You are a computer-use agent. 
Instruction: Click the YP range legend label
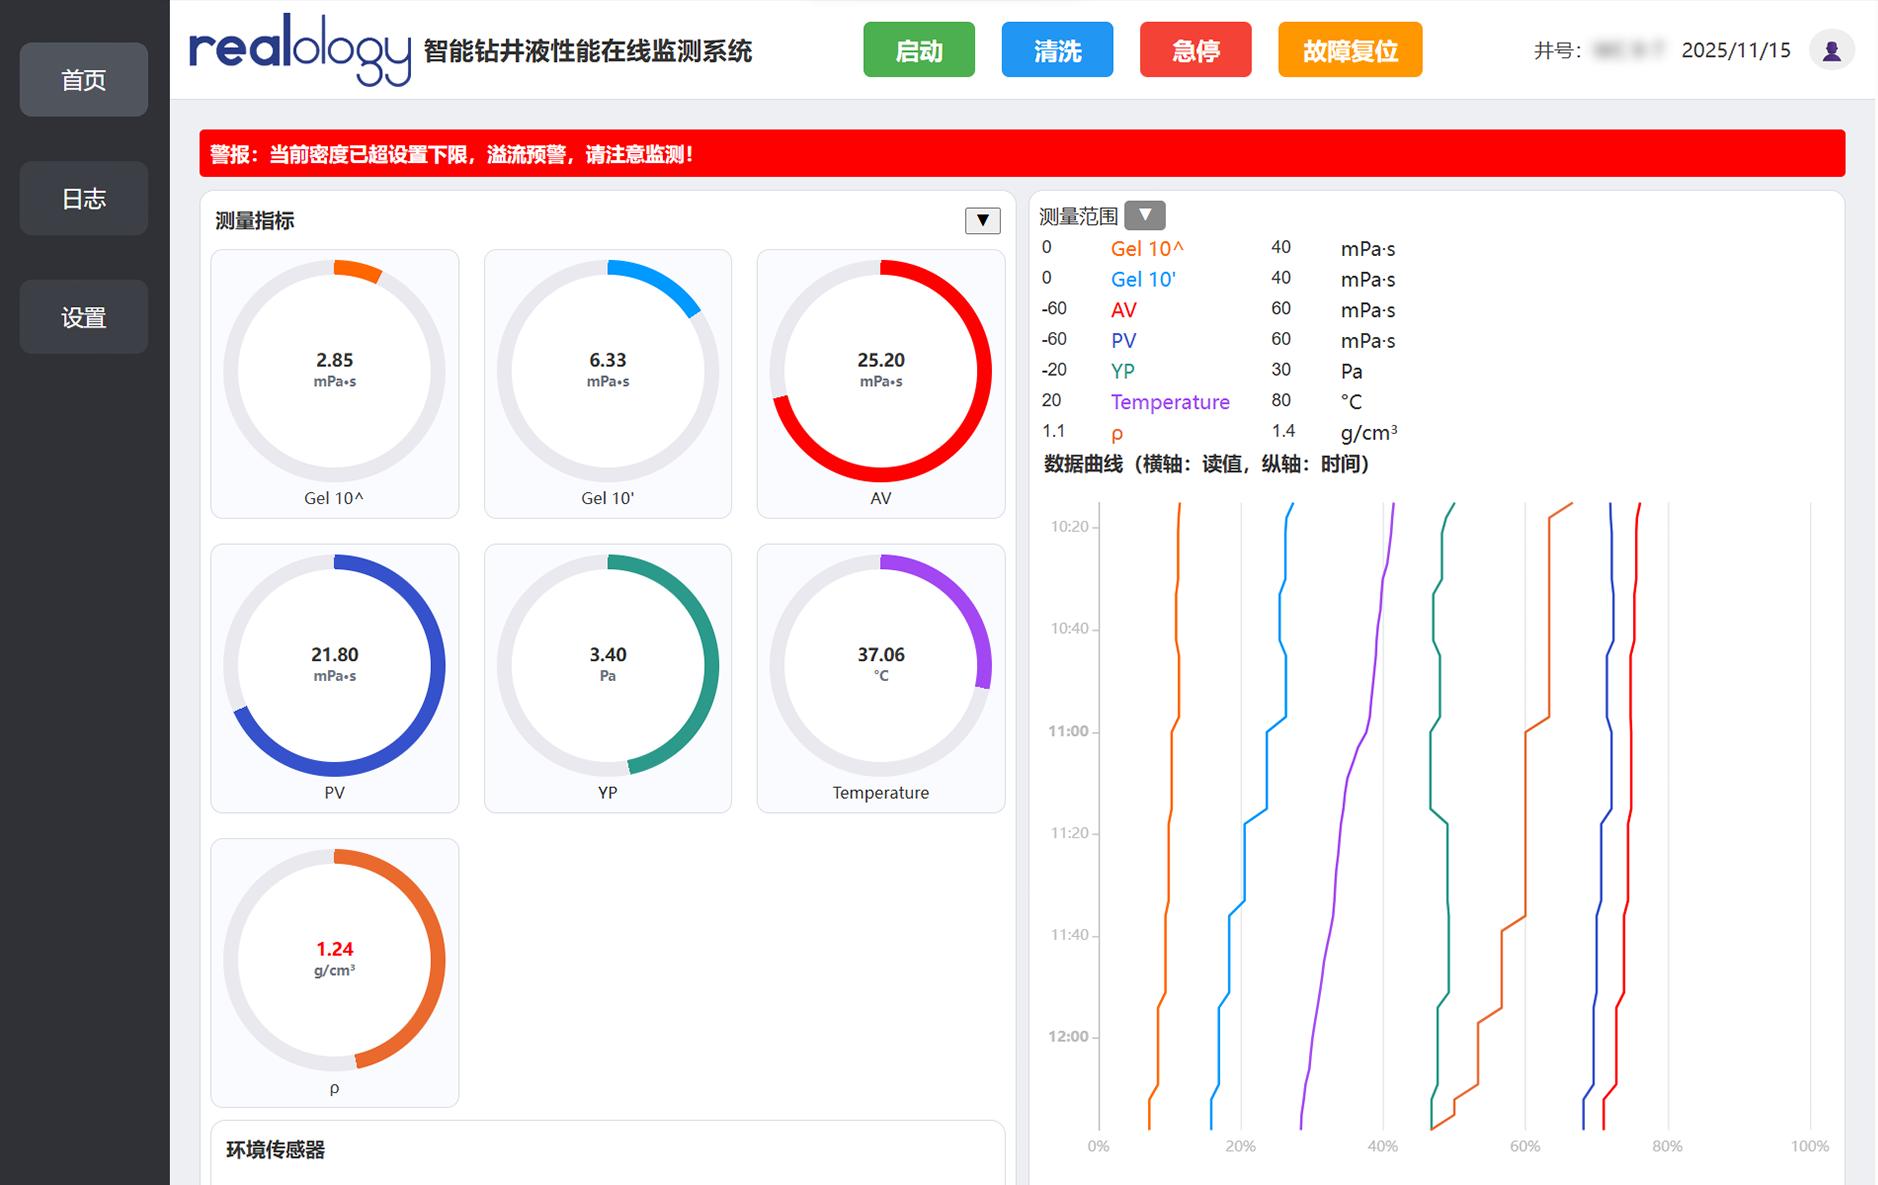pos(1123,371)
